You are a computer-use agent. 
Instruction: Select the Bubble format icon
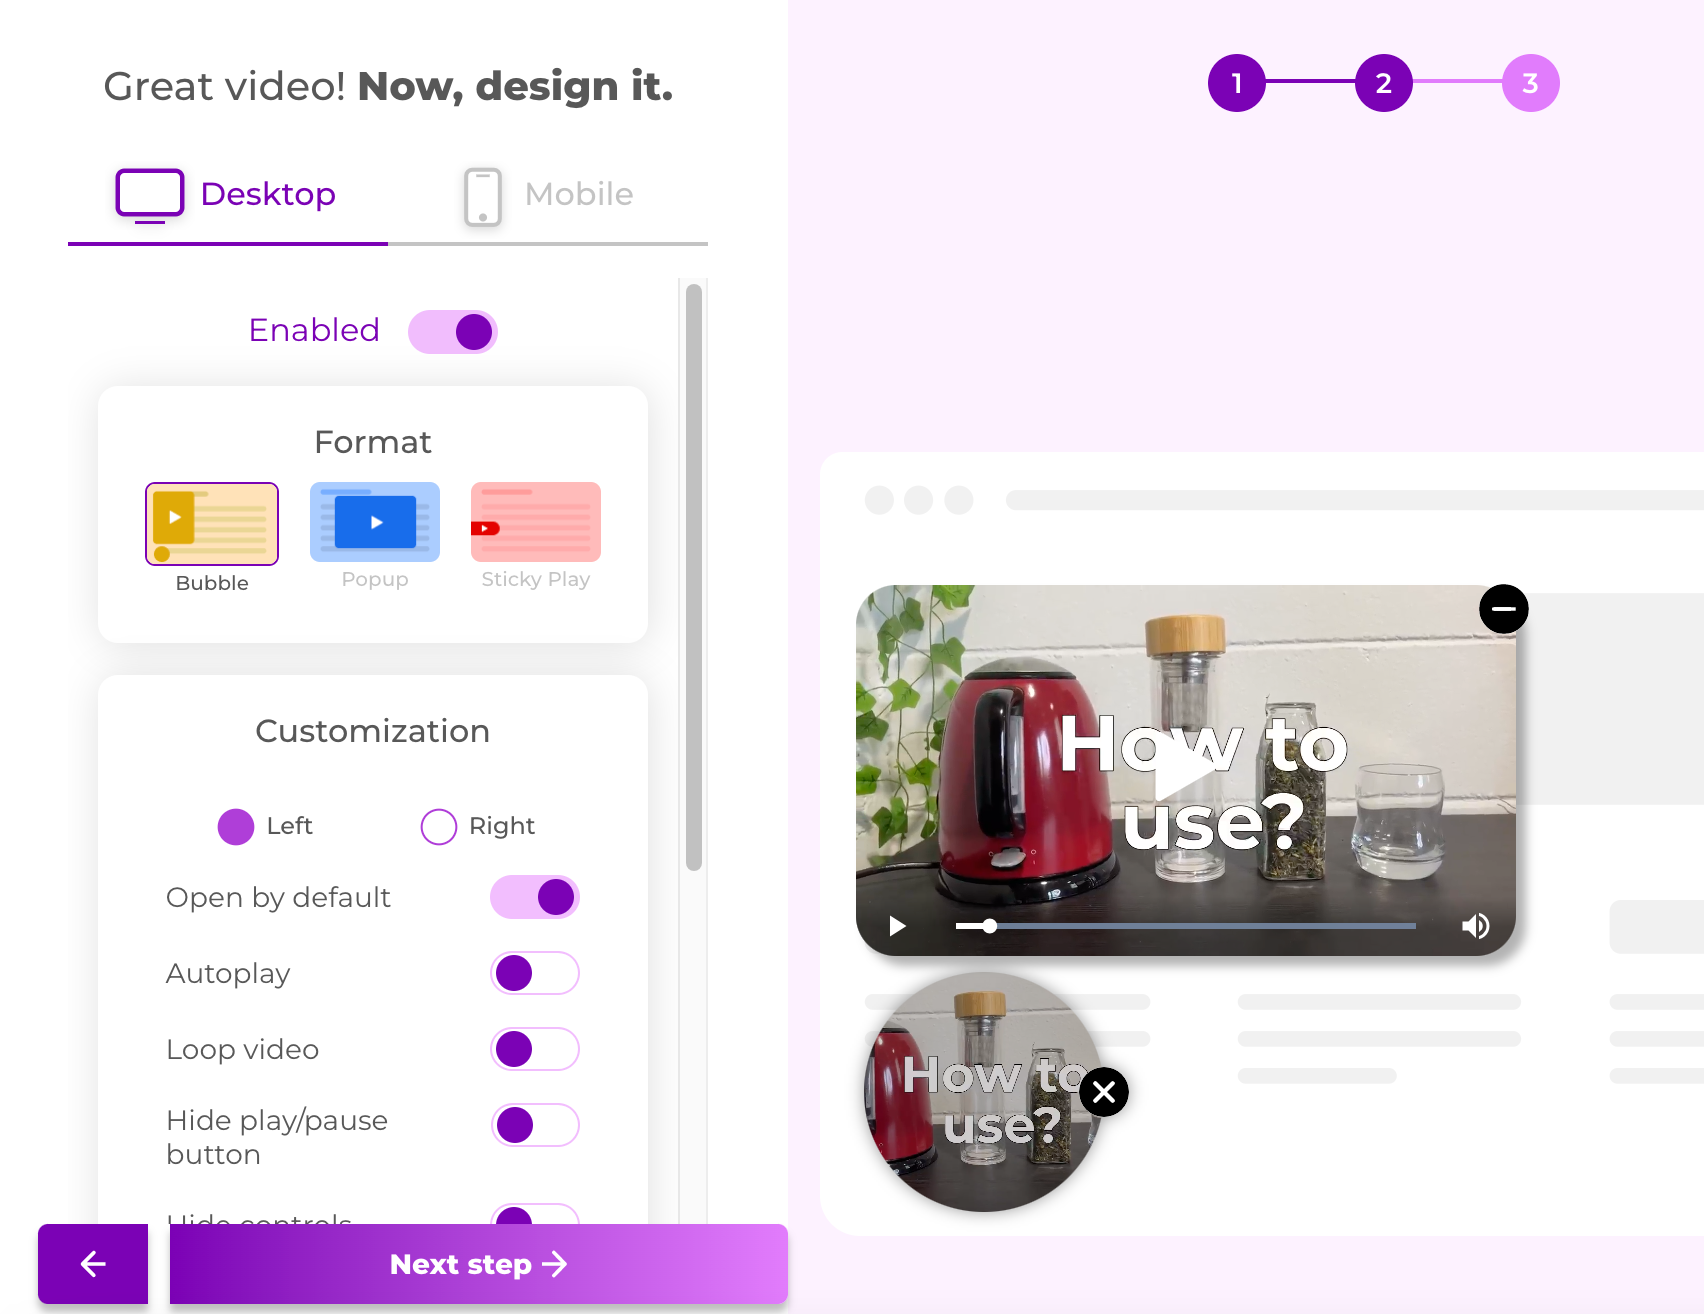pos(212,524)
